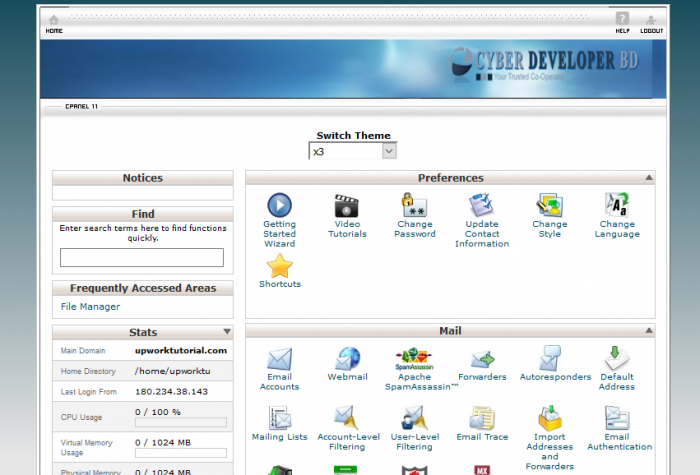Go to Home in top bar
The image size is (700, 475).
[x=54, y=23]
